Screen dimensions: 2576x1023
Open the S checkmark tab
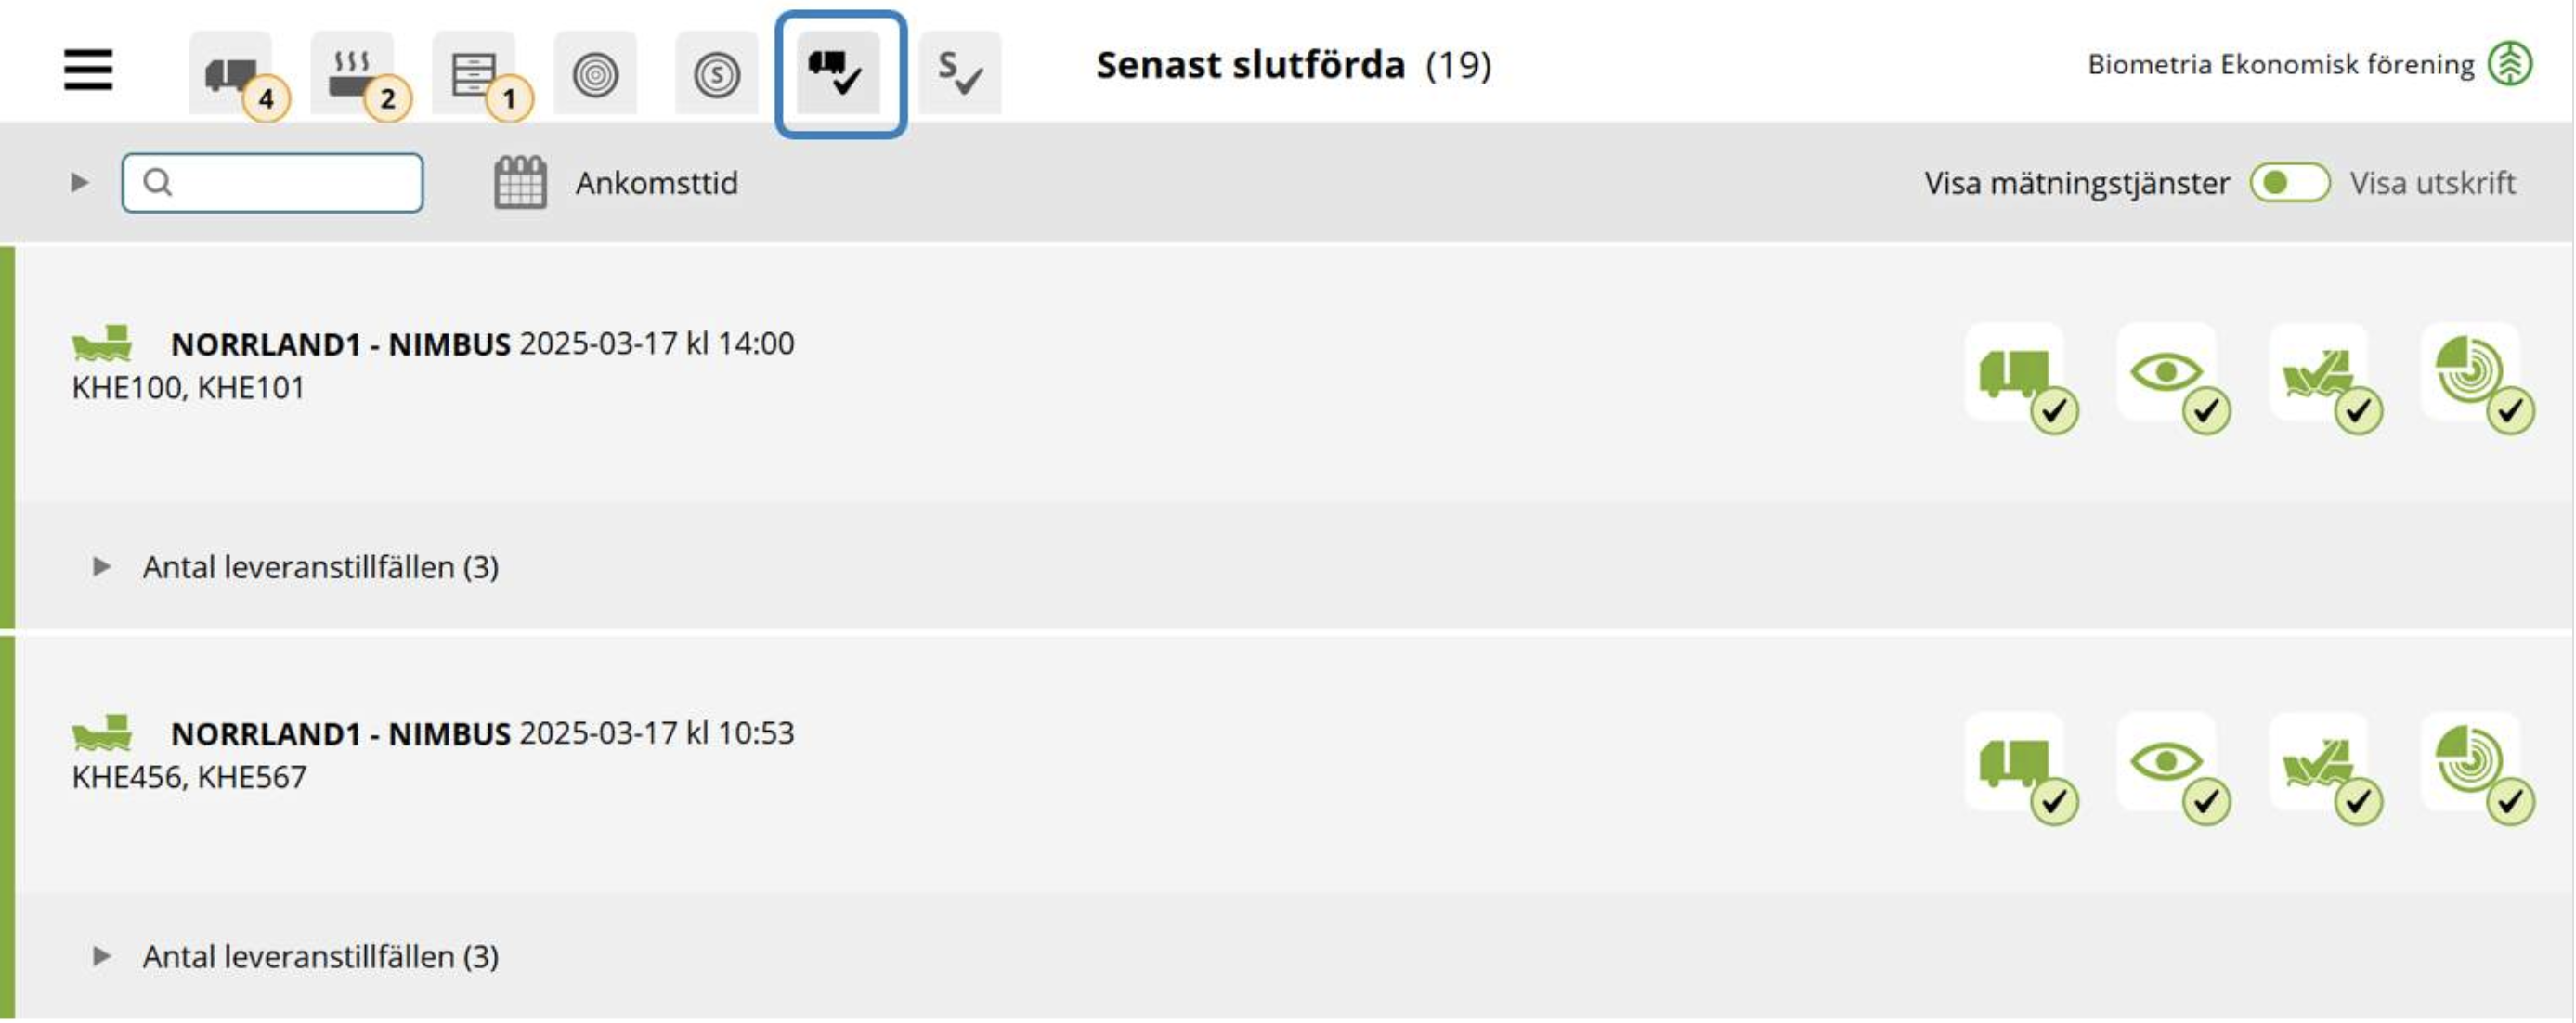[x=960, y=73]
